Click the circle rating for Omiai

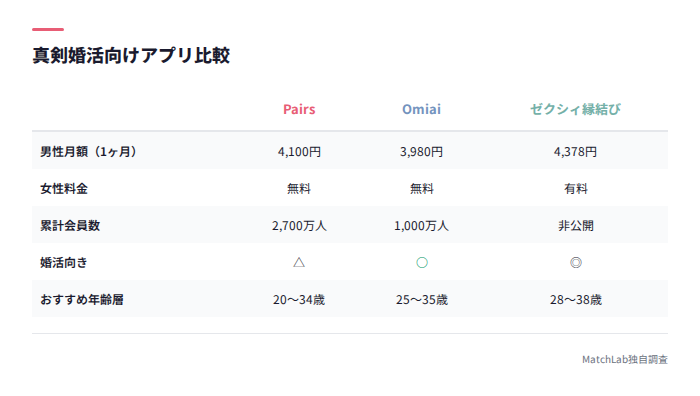pyautogui.click(x=422, y=263)
